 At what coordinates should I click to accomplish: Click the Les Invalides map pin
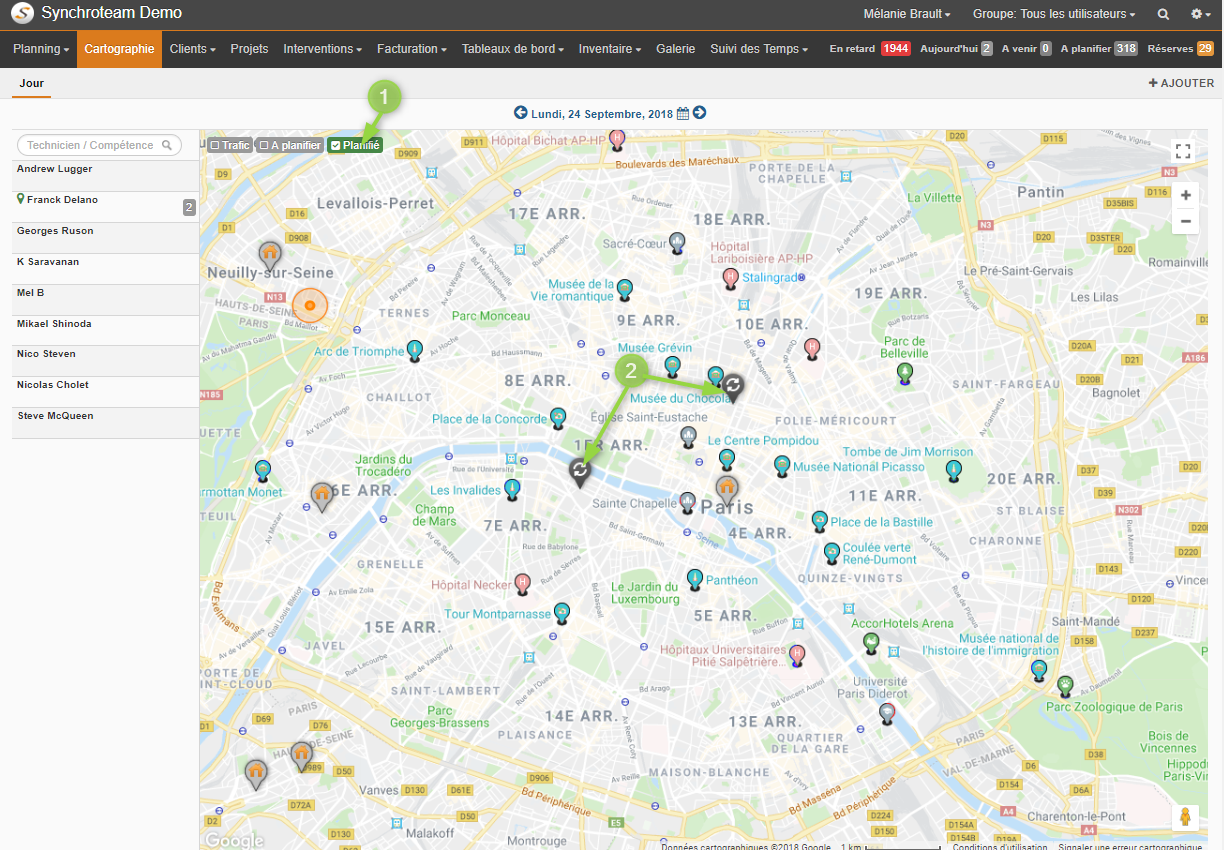pos(512,489)
